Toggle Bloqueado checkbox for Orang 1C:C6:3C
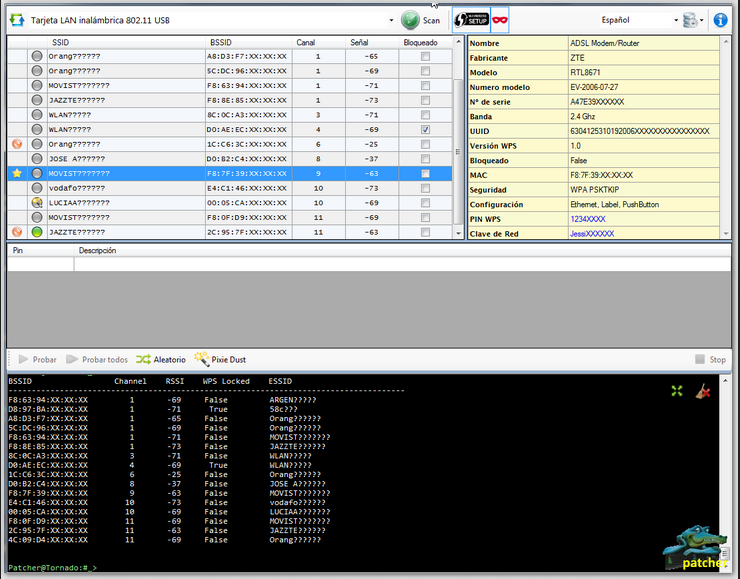Screen dimensions: 740x579 pyautogui.click(x=425, y=144)
